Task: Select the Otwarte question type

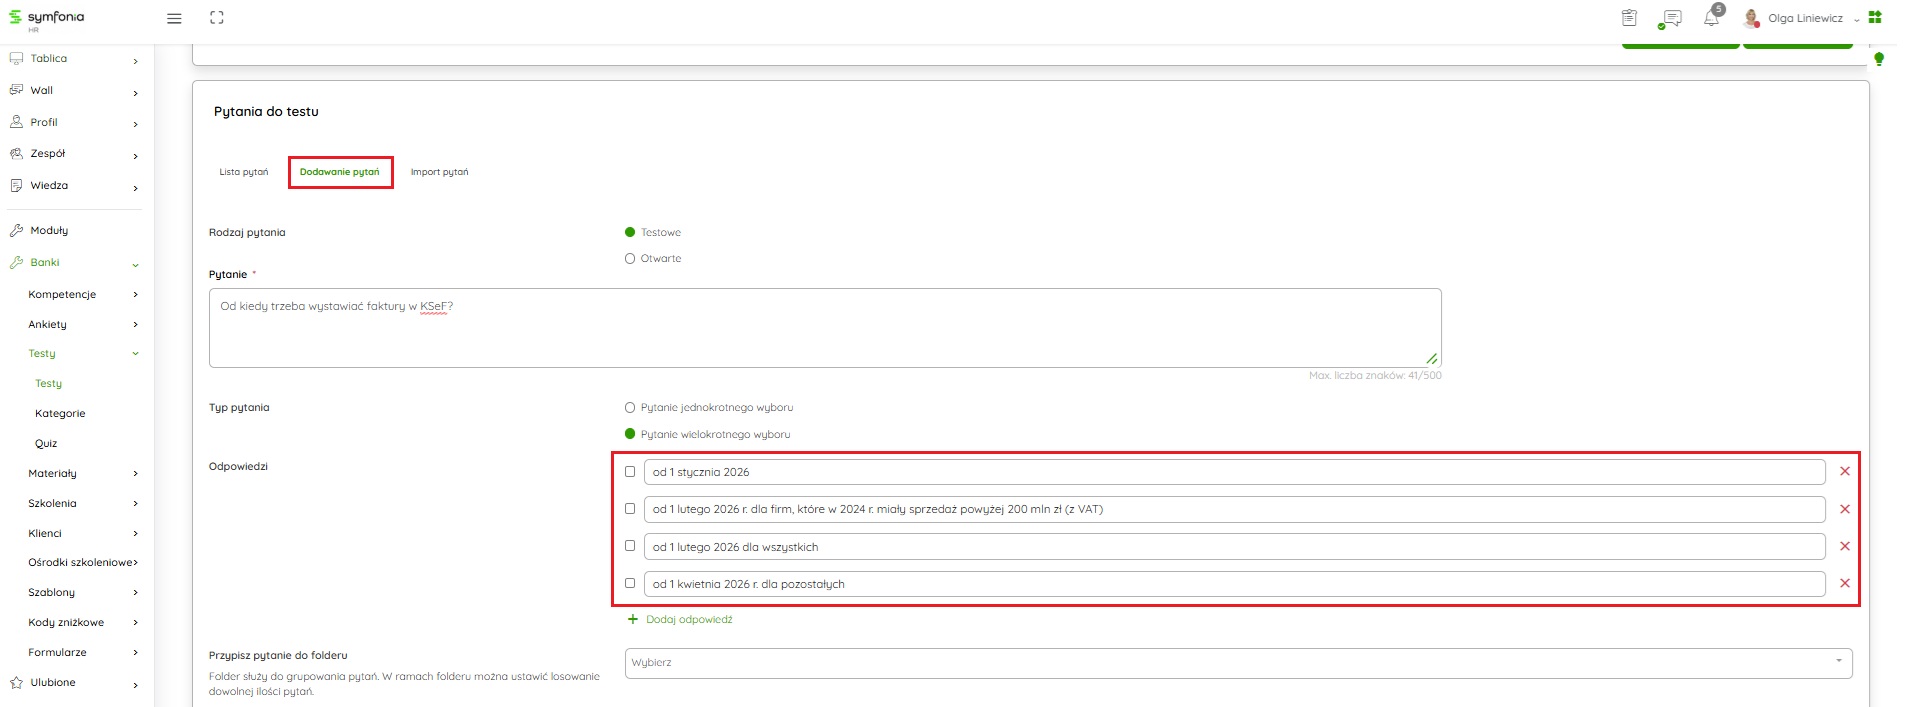Action: (x=630, y=258)
